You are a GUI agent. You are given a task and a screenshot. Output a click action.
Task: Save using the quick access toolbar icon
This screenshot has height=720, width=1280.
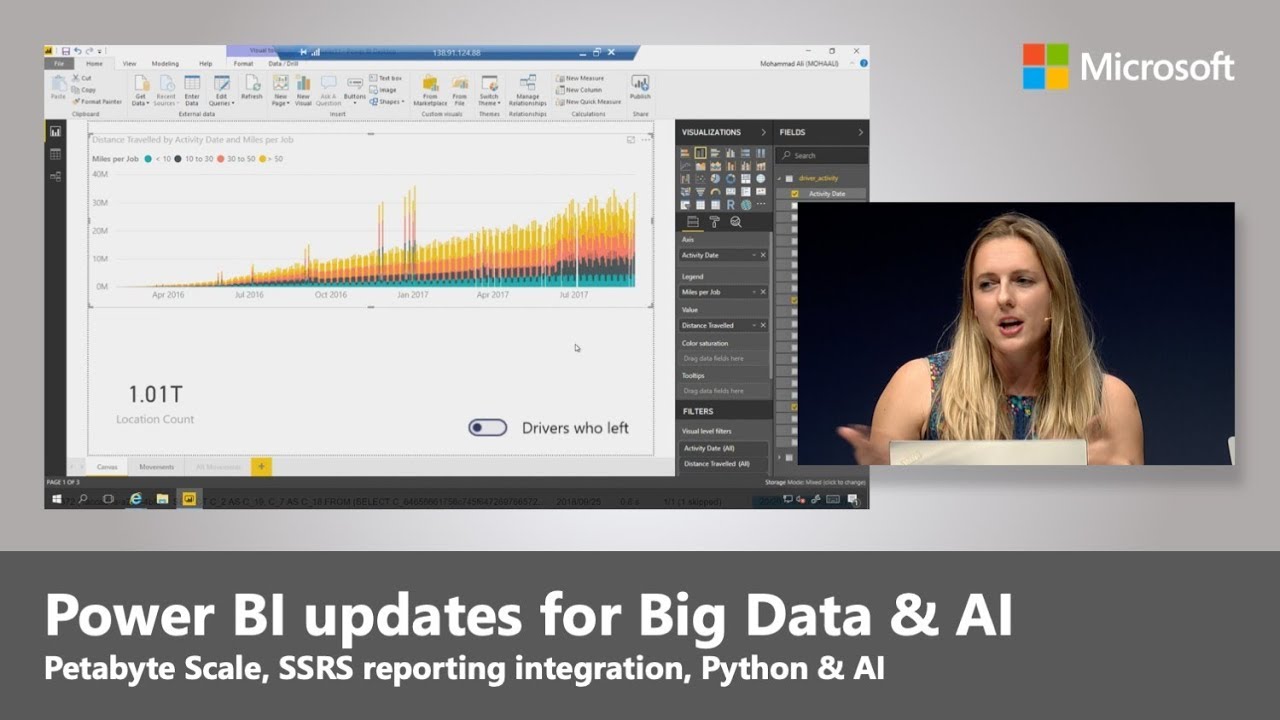click(65, 51)
